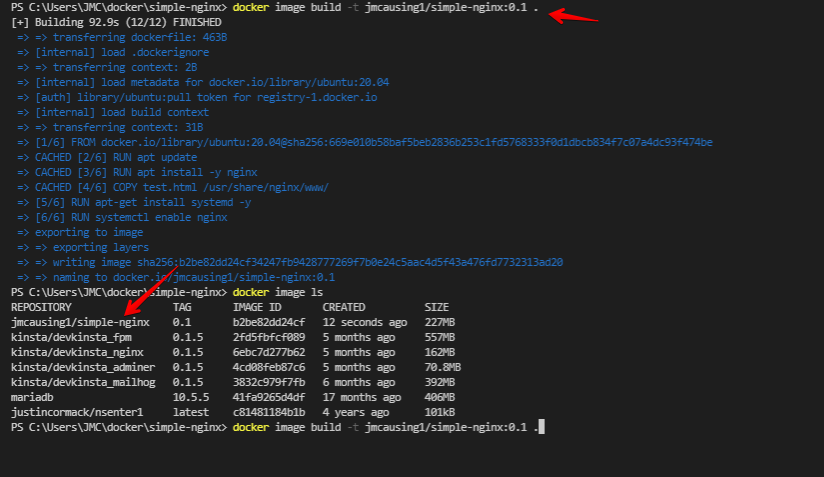Click image ID '41fa9265d4df'
The width and height of the screenshot is (824, 477).
[269, 397]
